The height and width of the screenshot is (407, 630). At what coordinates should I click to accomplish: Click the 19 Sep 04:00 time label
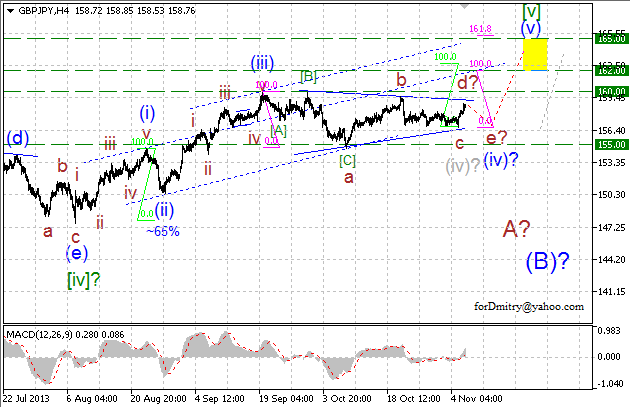coord(286,399)
